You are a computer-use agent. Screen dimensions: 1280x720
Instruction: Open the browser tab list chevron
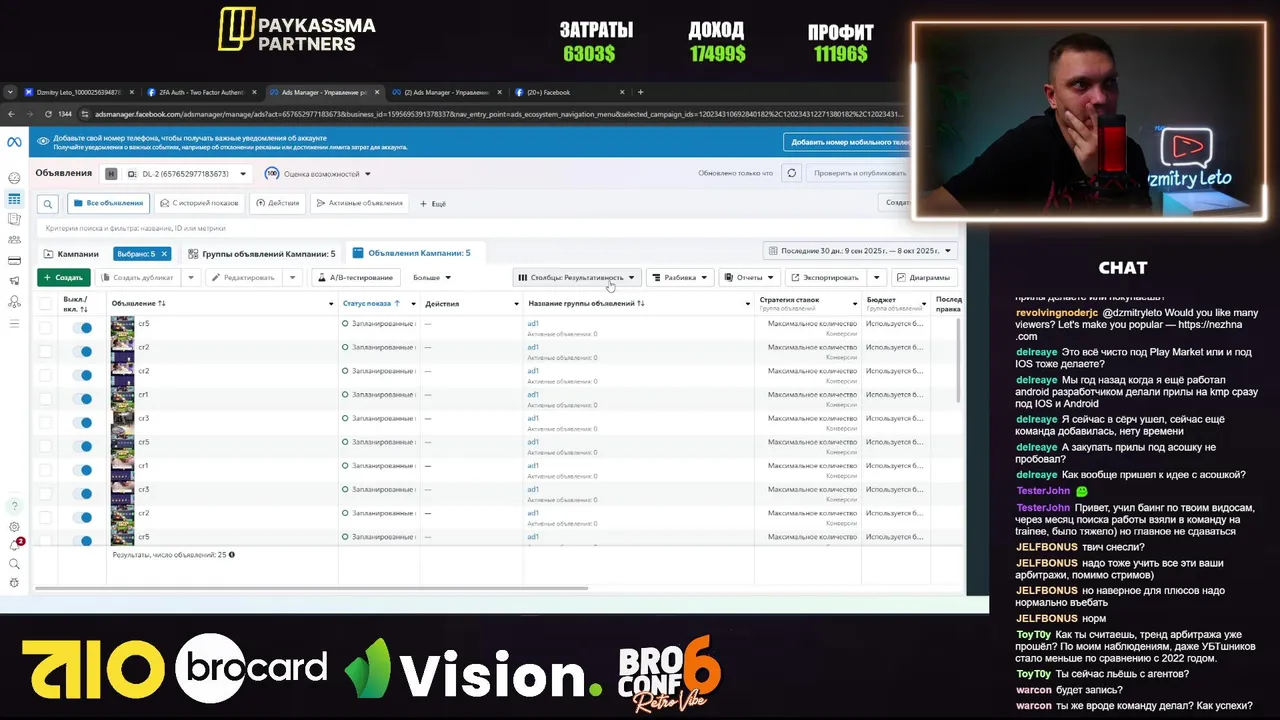[10, 92]
